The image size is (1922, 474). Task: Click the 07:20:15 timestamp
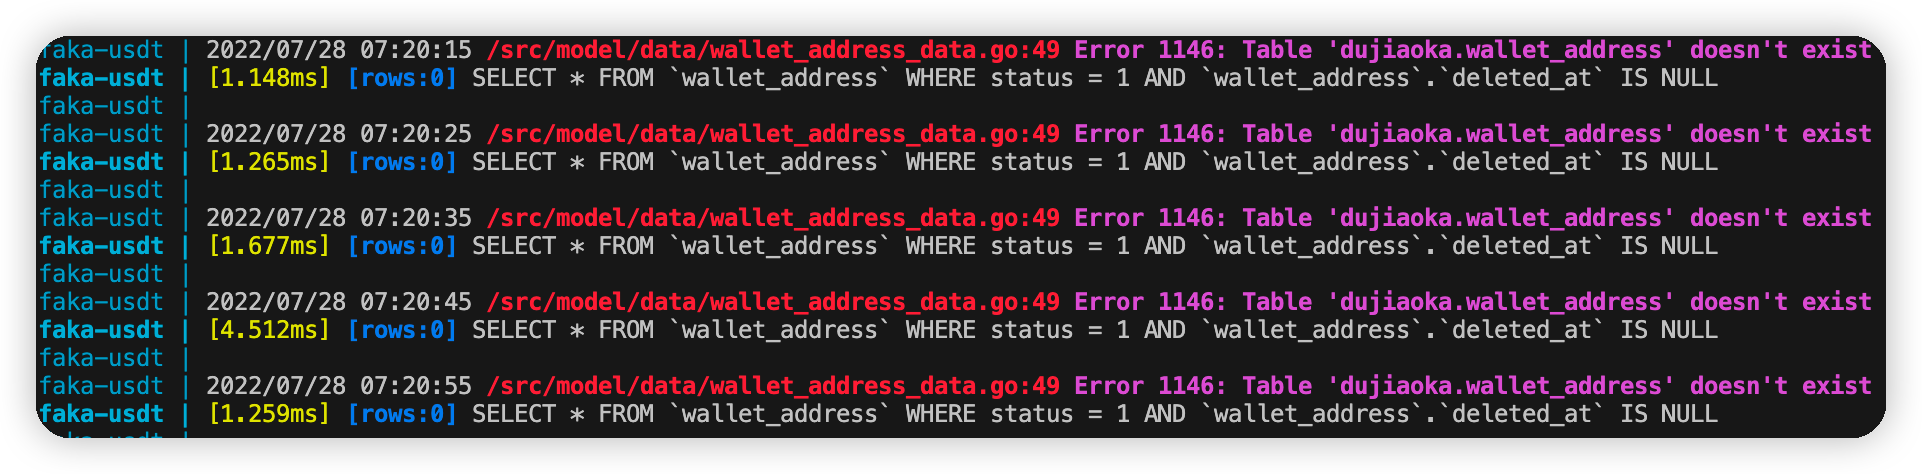pos(416,50)
